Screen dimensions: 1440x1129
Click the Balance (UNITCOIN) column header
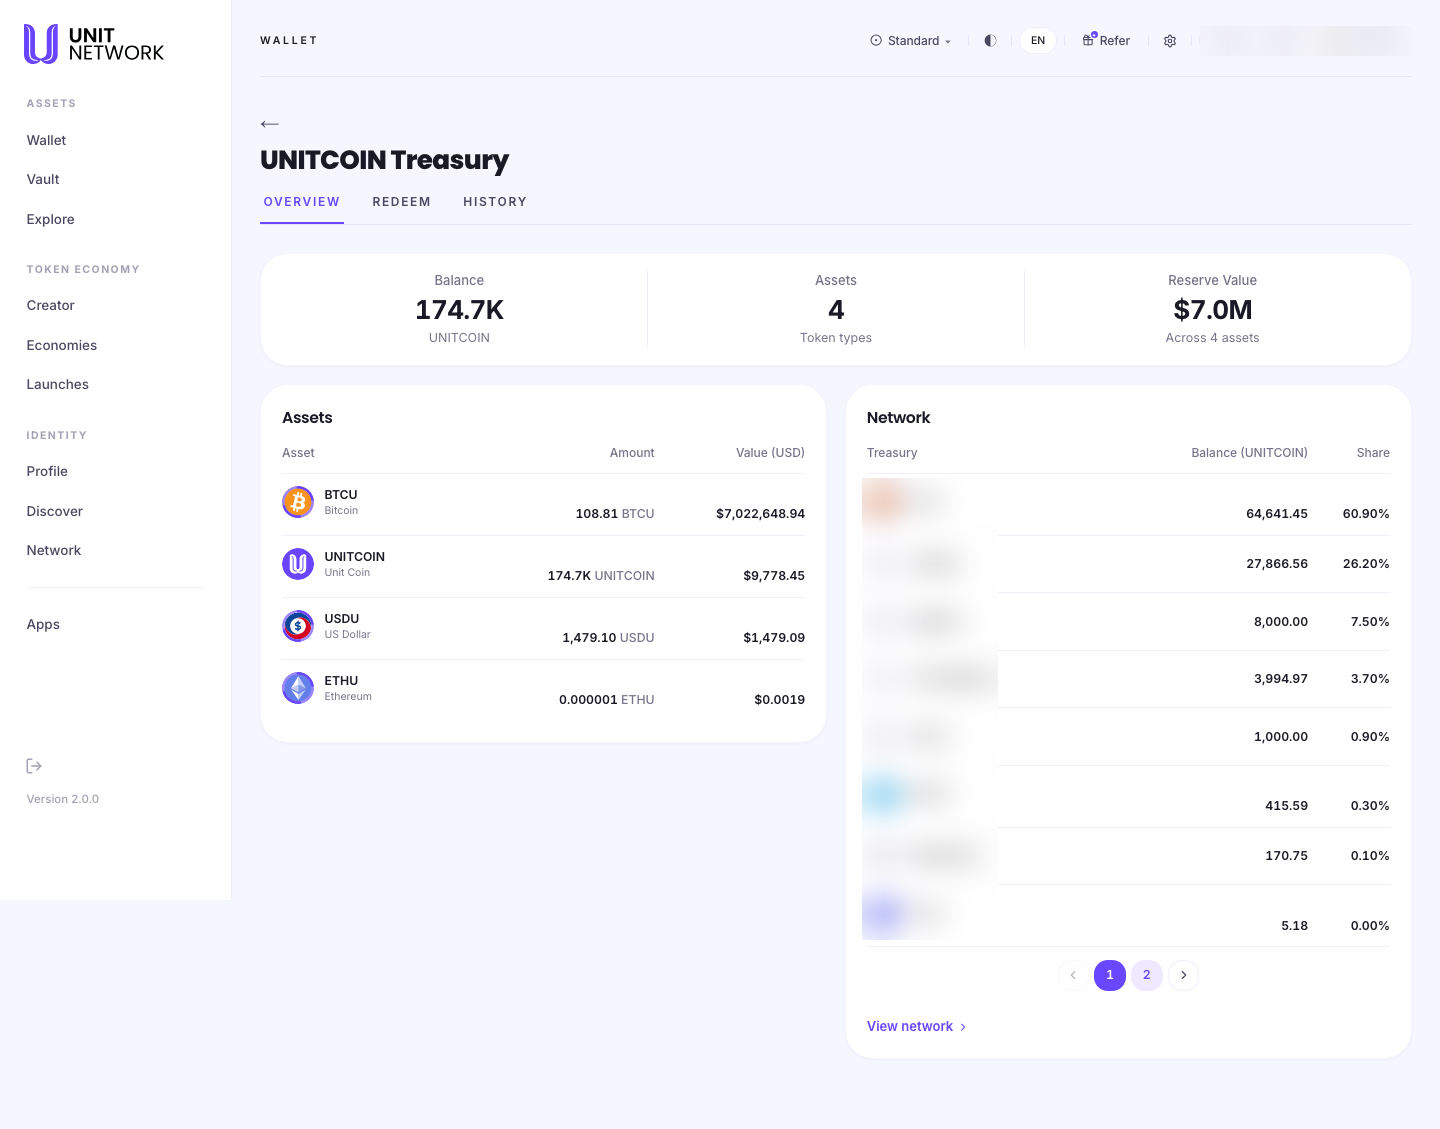1250,453
